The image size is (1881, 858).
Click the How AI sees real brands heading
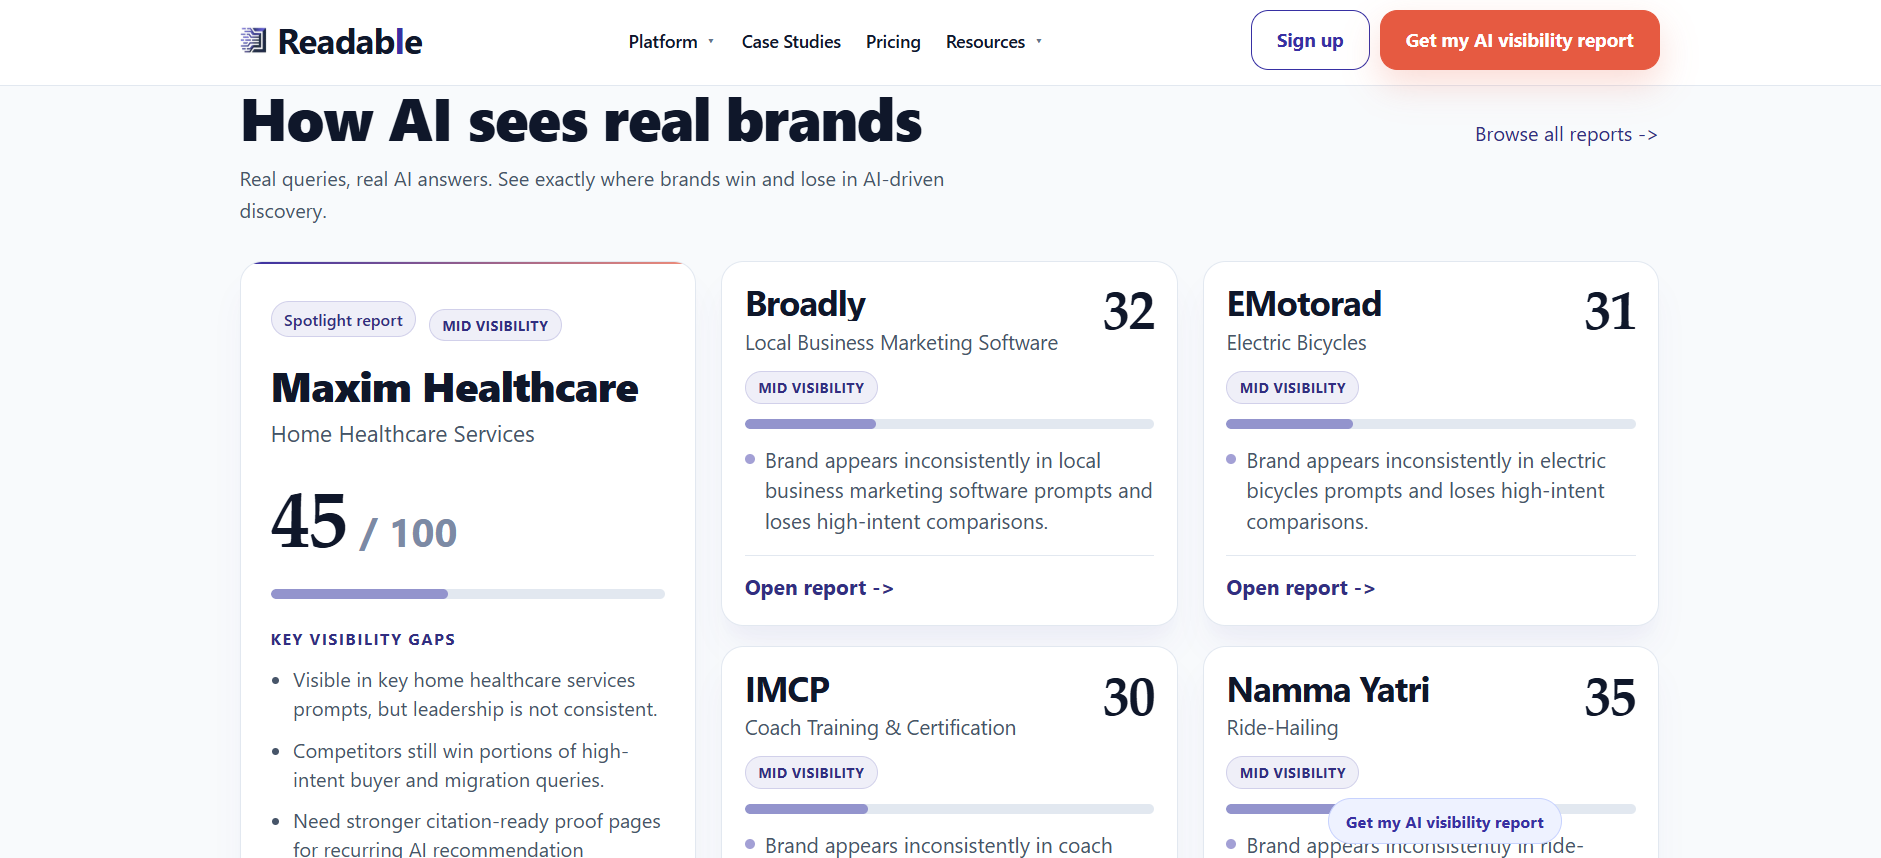[x=581, y=121]
